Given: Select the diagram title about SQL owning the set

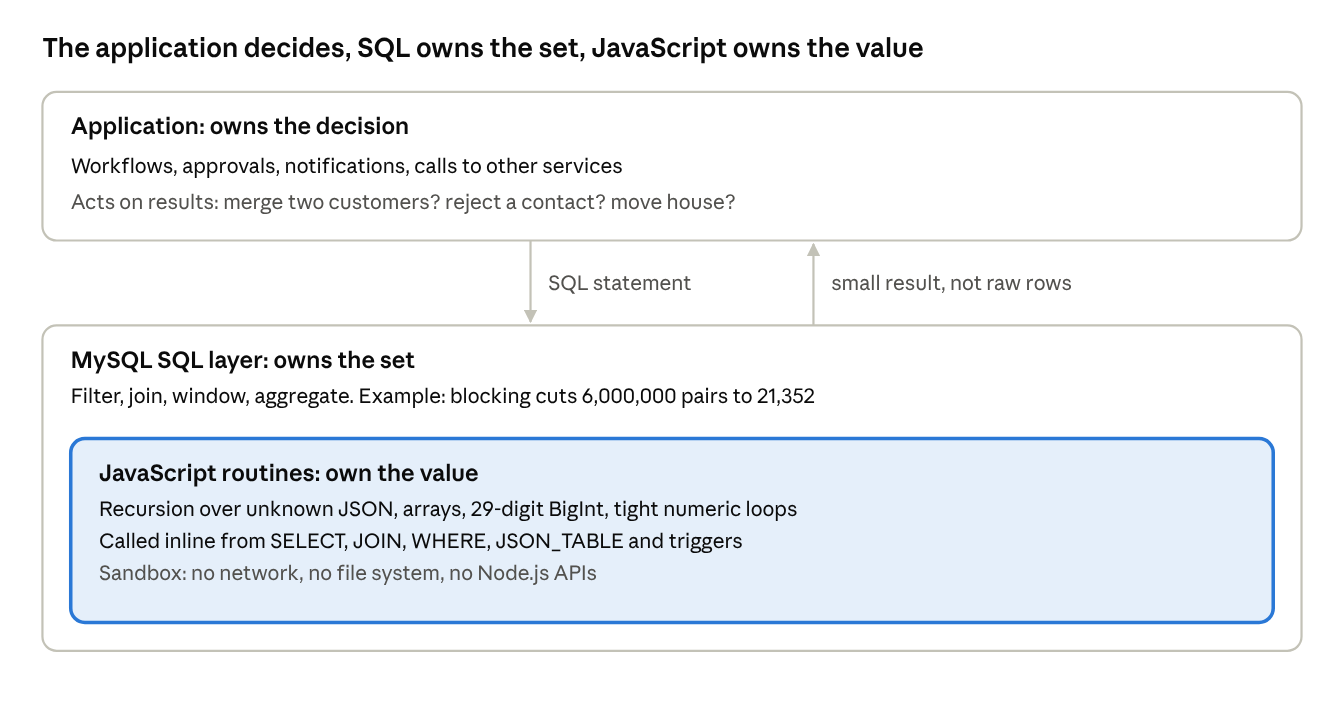Looking at the screenshot, I should coord(482,47).
